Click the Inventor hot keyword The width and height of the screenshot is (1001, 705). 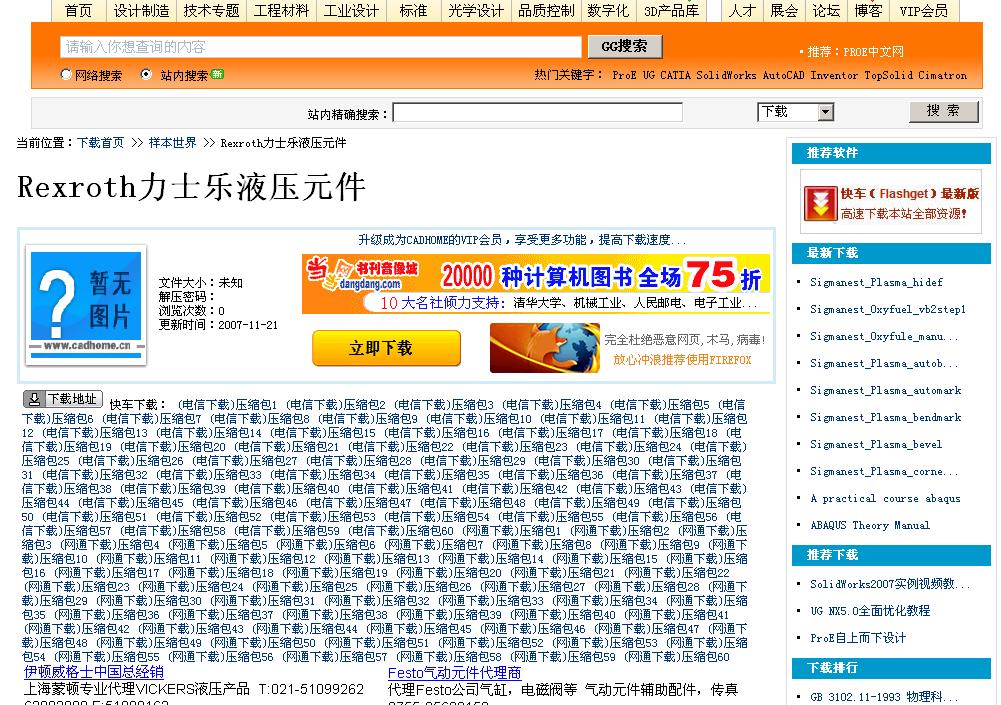click(x=834, y=75)
